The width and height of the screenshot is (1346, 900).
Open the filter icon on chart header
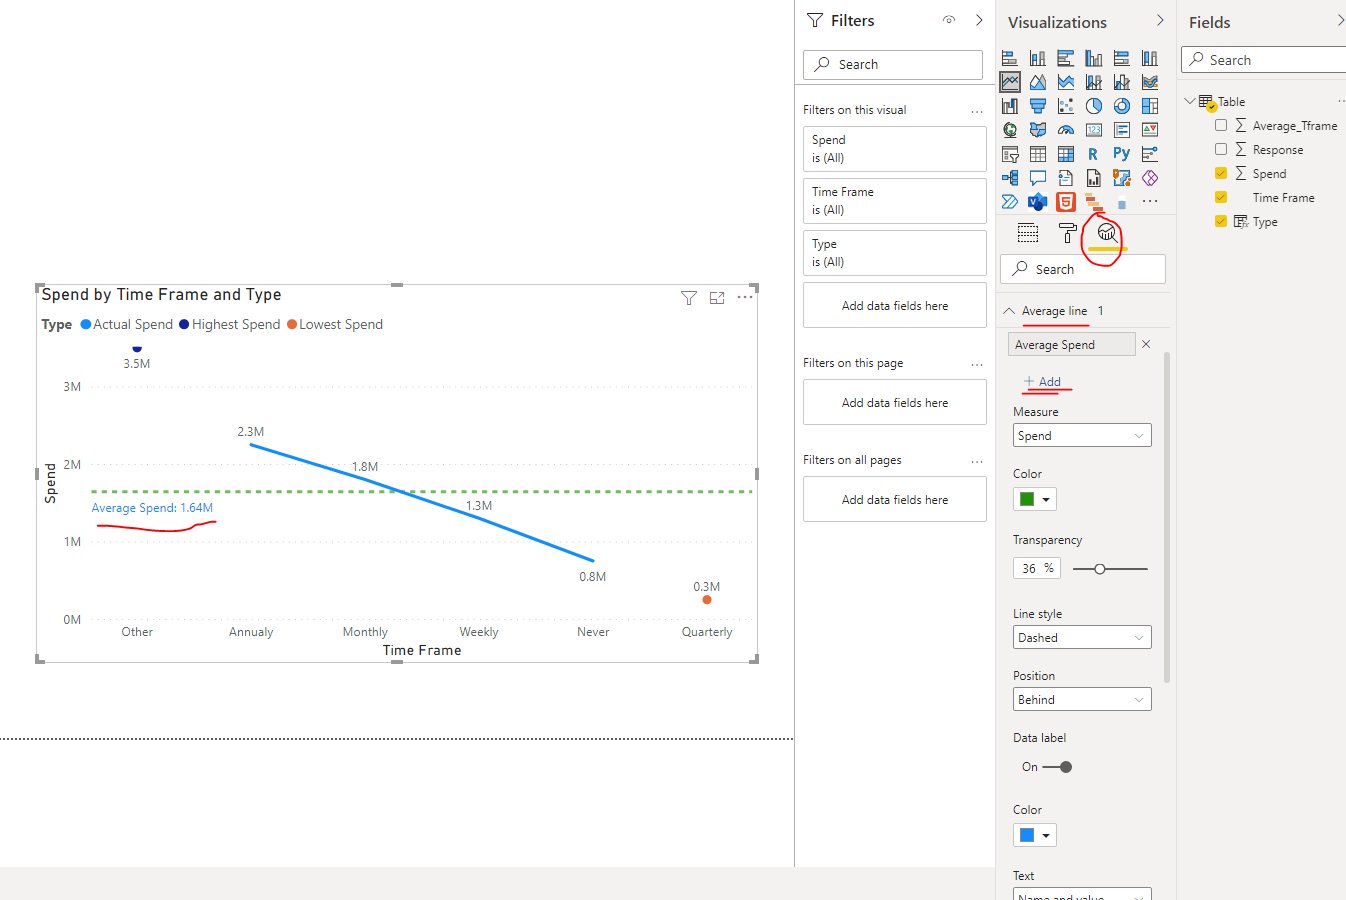[x=689, y=298]
